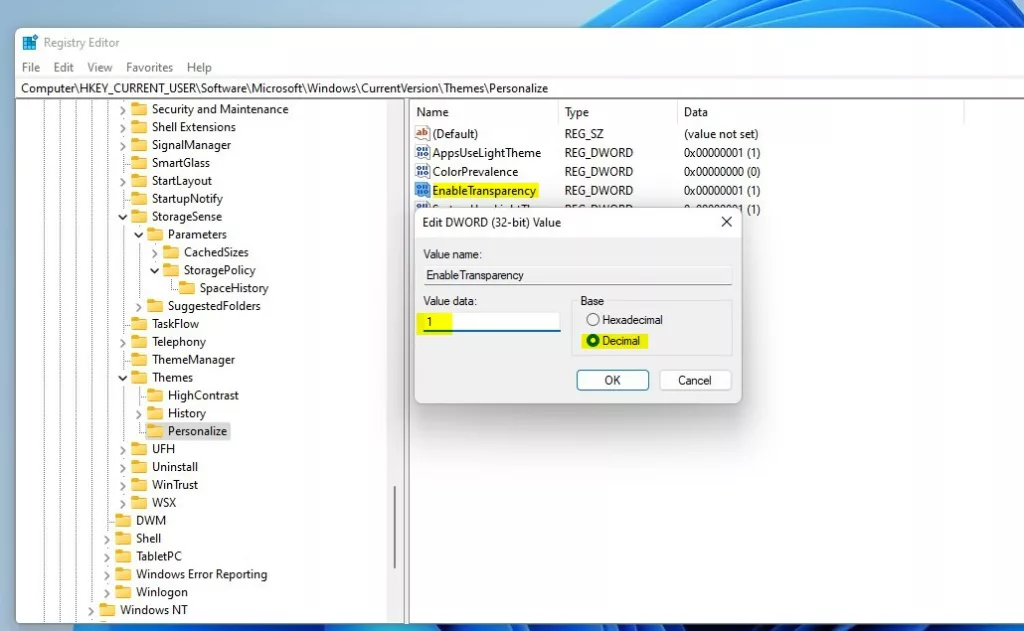Open the Edit menu
The height and width of the screenshot is (631, 1024).
pyautogui.click(x=63, y=67)
